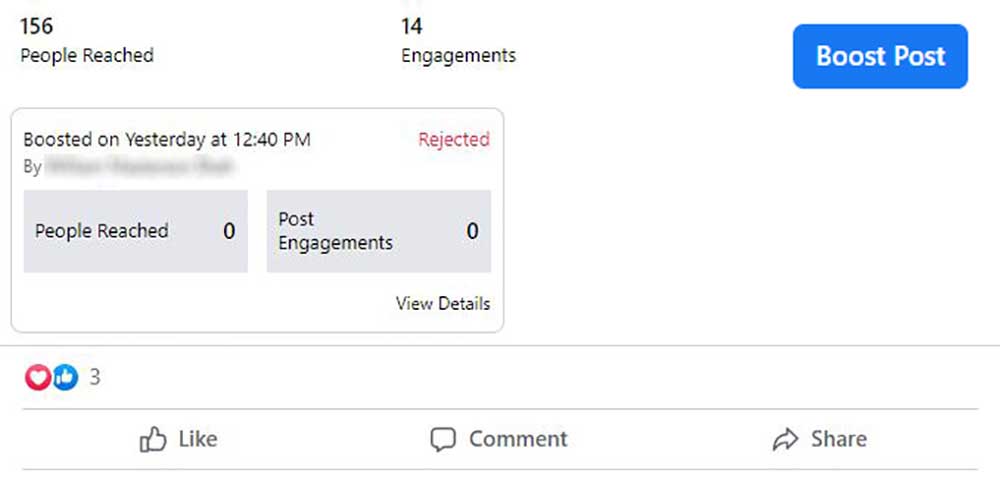Image resolution: width=1000 pixels, height=479 pixels.
Task: Click the red heart reaction icon
Action: coord(37,377)
